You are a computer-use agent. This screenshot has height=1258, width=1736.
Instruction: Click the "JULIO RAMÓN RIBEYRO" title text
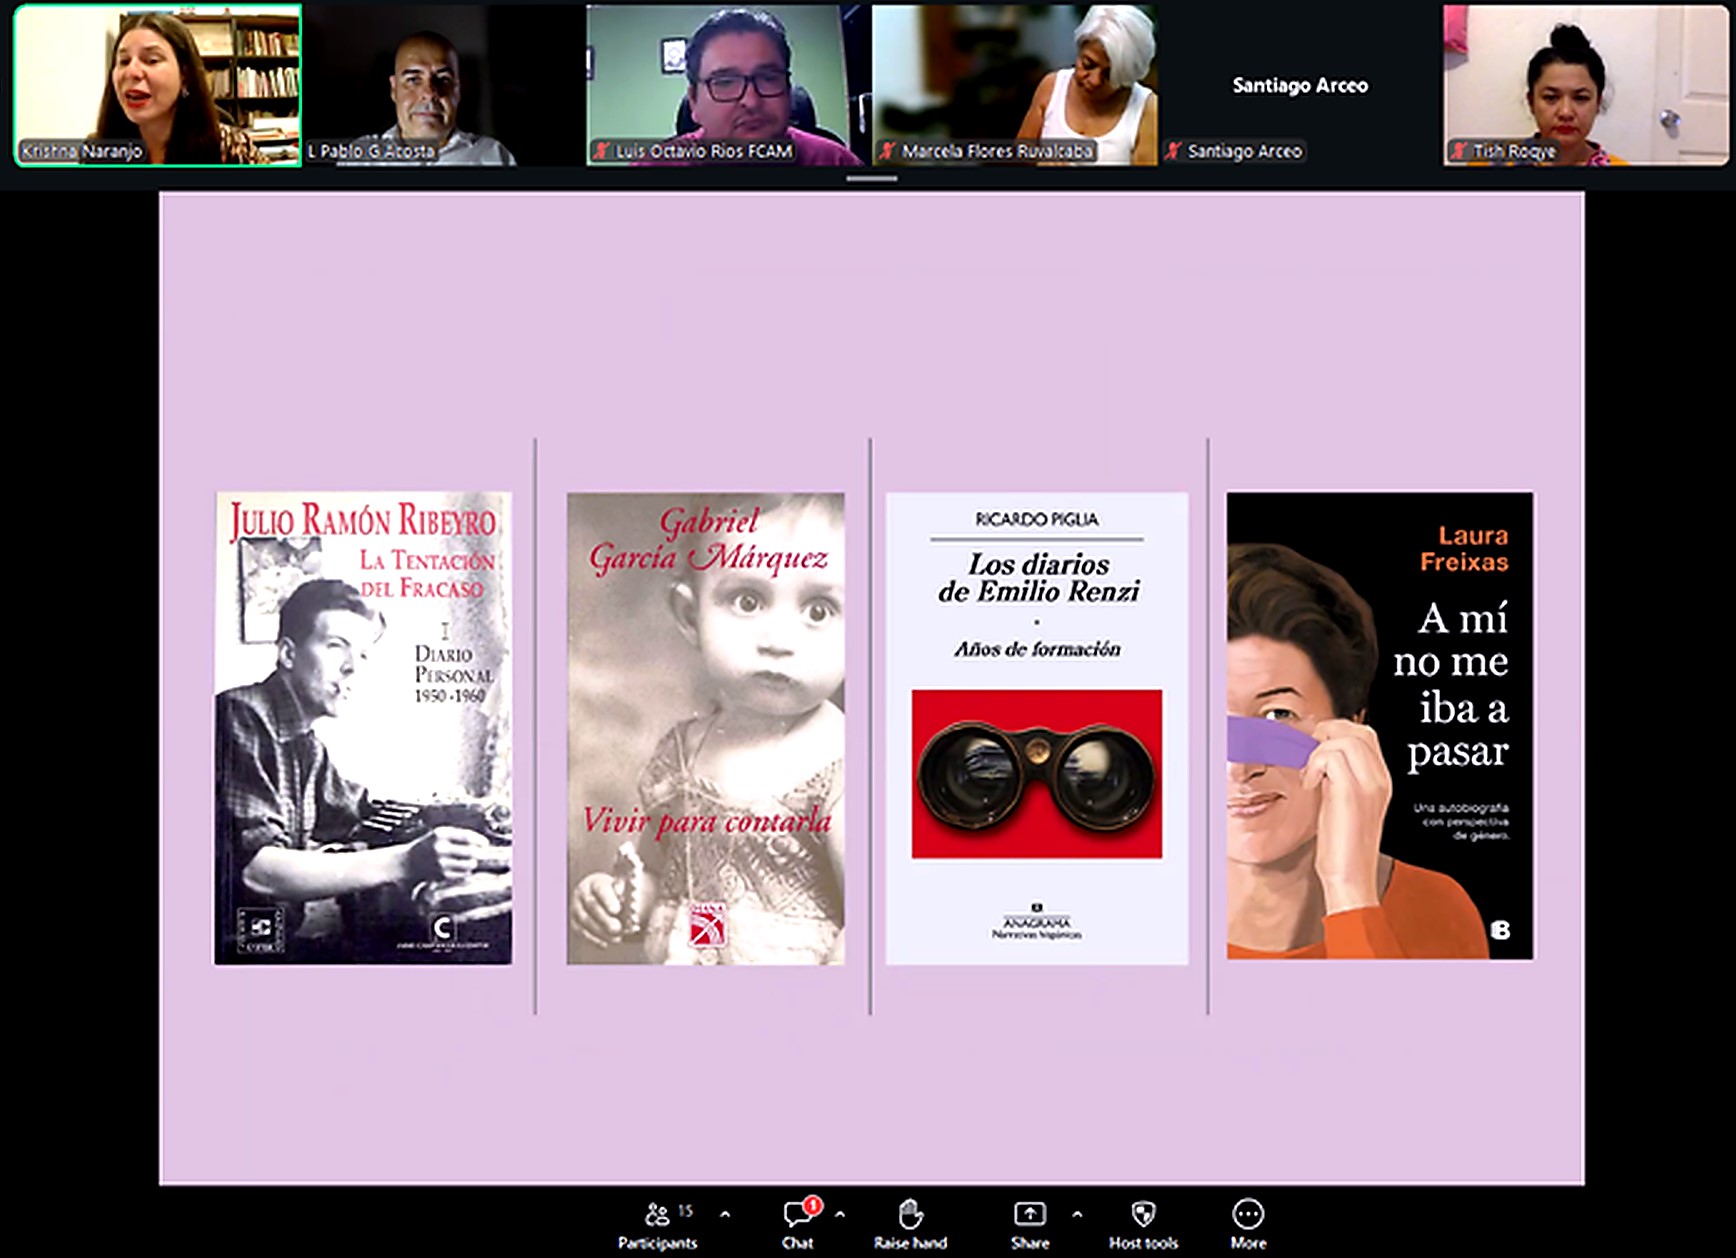click(x=363, y=521)
